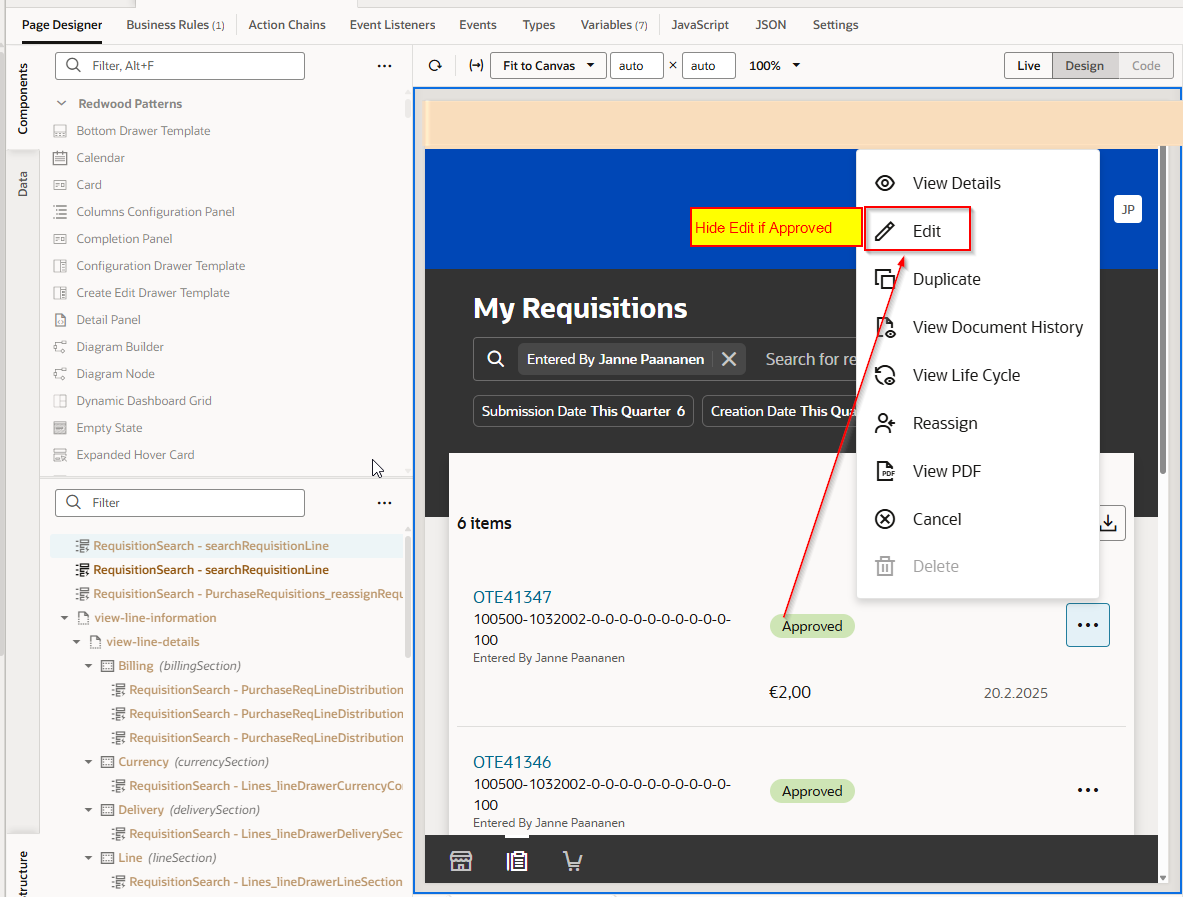Refresh the canvas preview
The image size is (1183, 897).
(x=435, y=65)
